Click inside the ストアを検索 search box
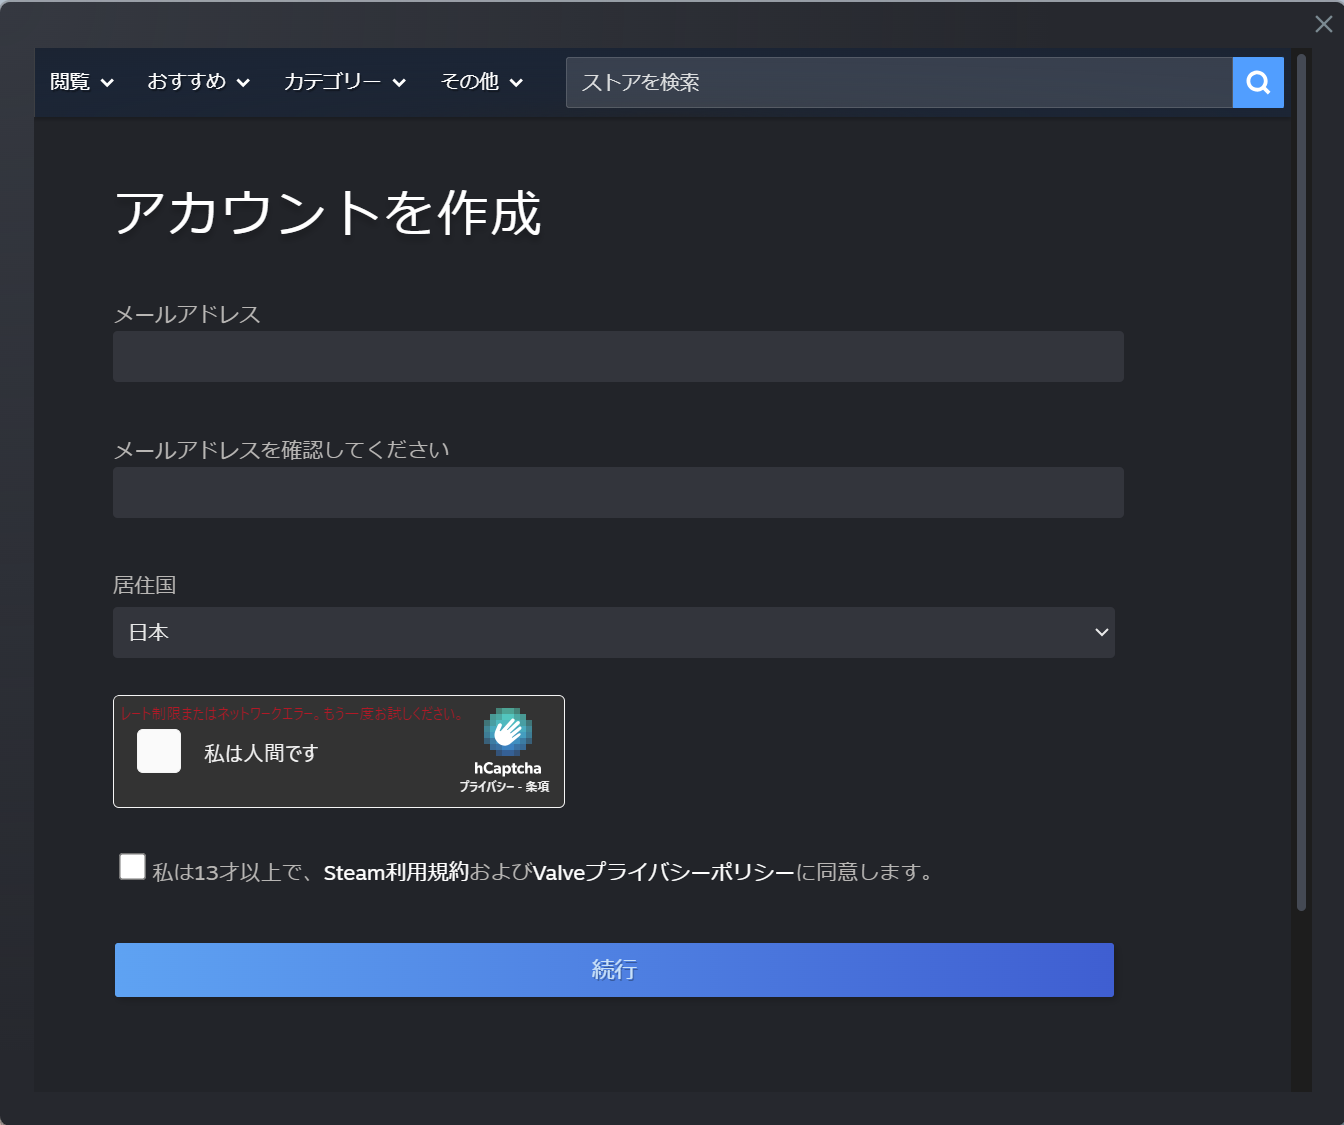The width and height of the screenshot is (1344, 1125). click(898, 82)
